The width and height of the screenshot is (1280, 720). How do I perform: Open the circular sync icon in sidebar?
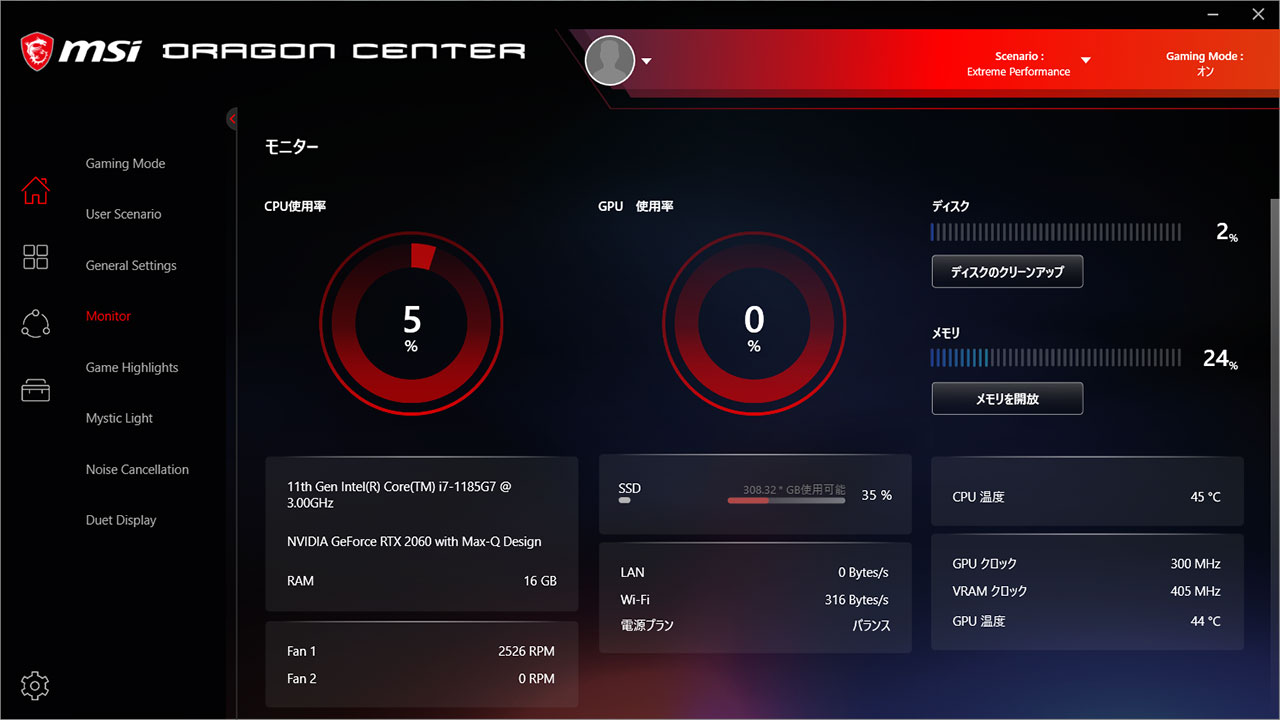coord(35,323)
